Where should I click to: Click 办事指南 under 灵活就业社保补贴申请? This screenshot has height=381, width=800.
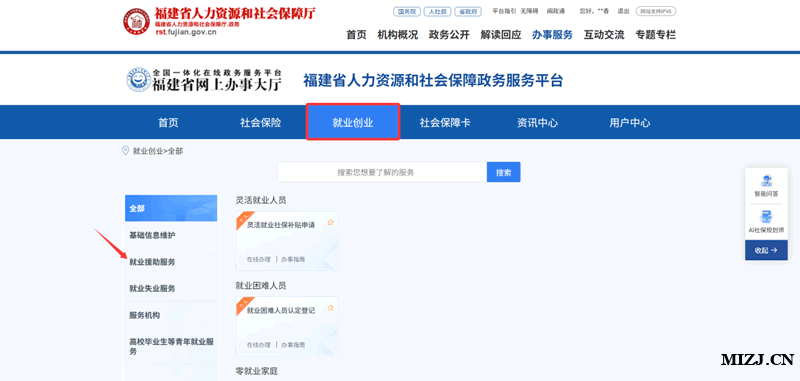[x=293, y=259]
